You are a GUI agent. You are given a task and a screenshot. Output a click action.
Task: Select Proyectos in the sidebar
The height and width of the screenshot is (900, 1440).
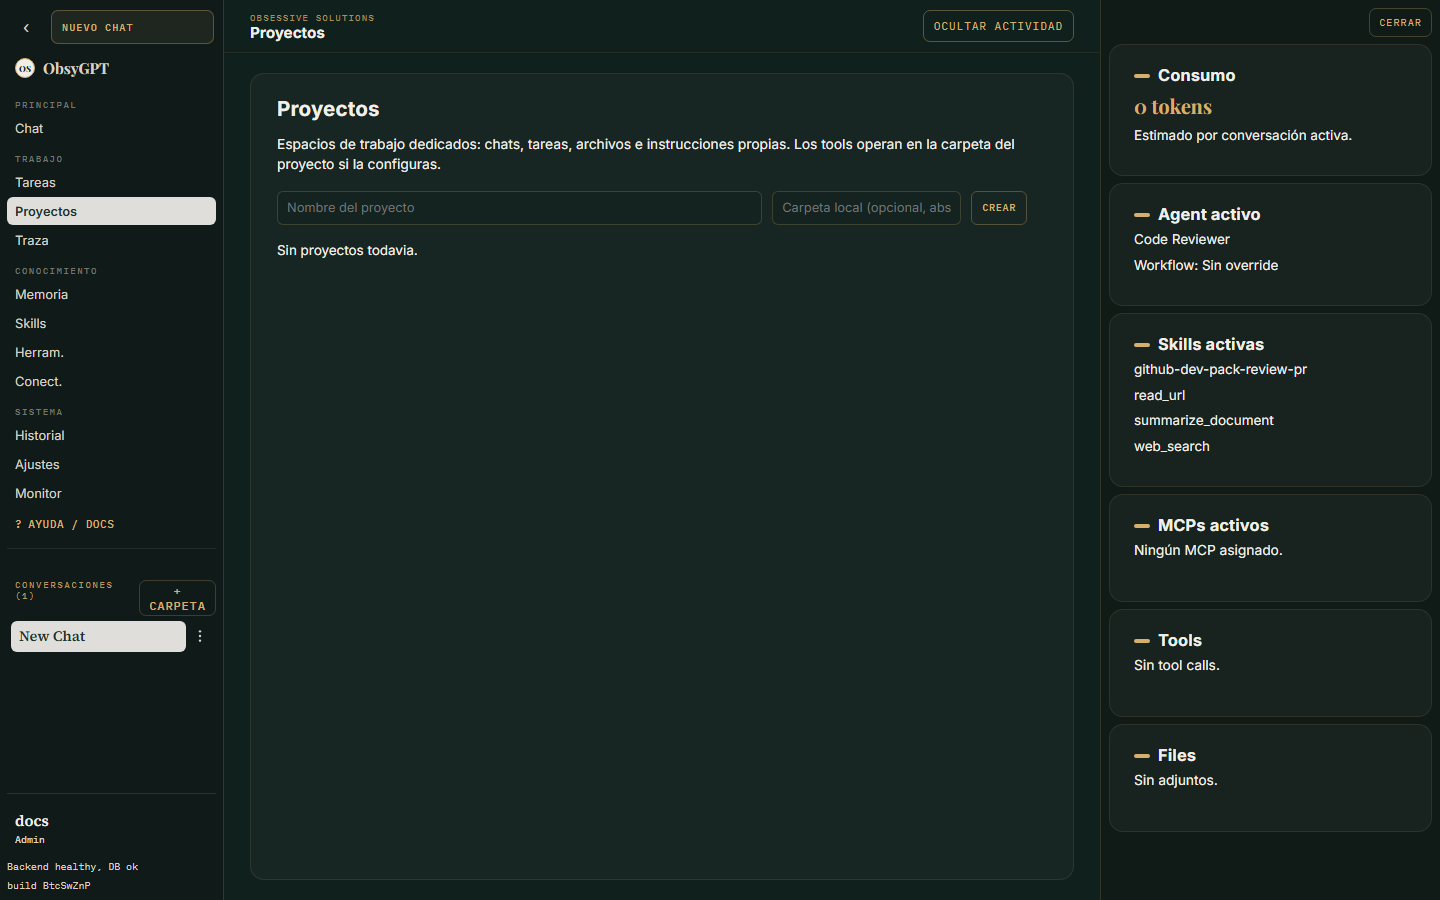(111, 211)
